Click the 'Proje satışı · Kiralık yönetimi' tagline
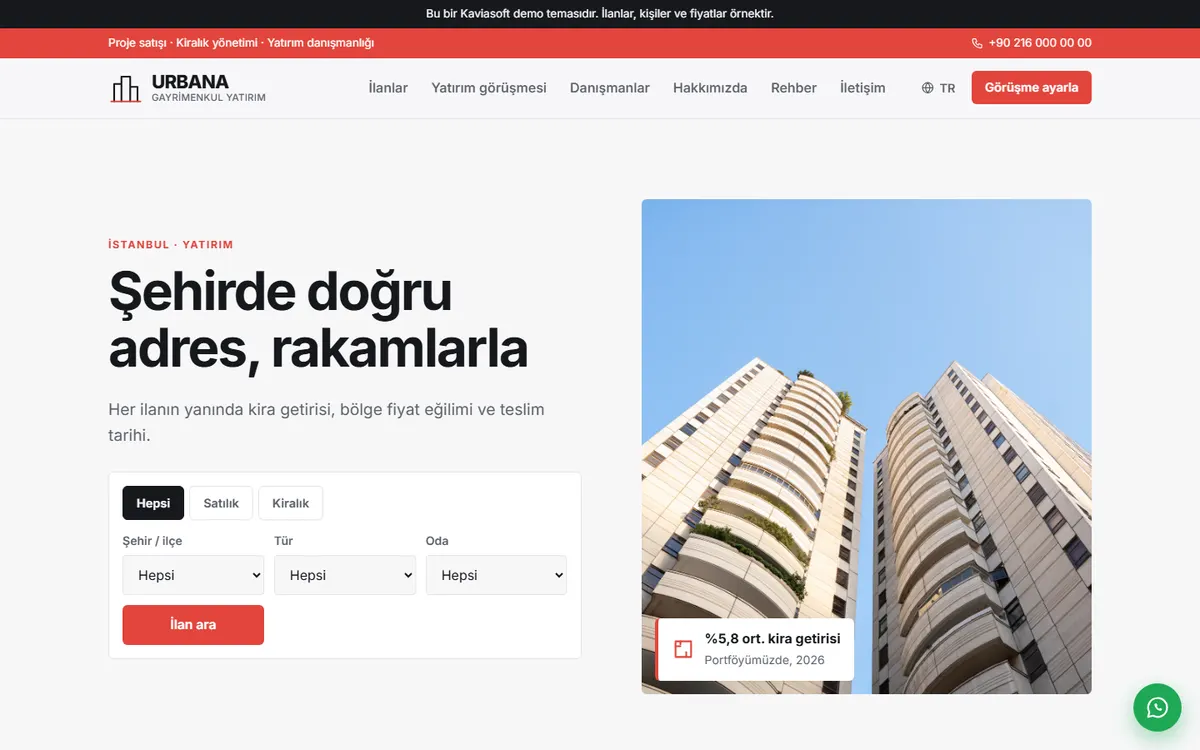Image resolution: width=1200 pixels, height=750 pixels. [x=241, y=43]
